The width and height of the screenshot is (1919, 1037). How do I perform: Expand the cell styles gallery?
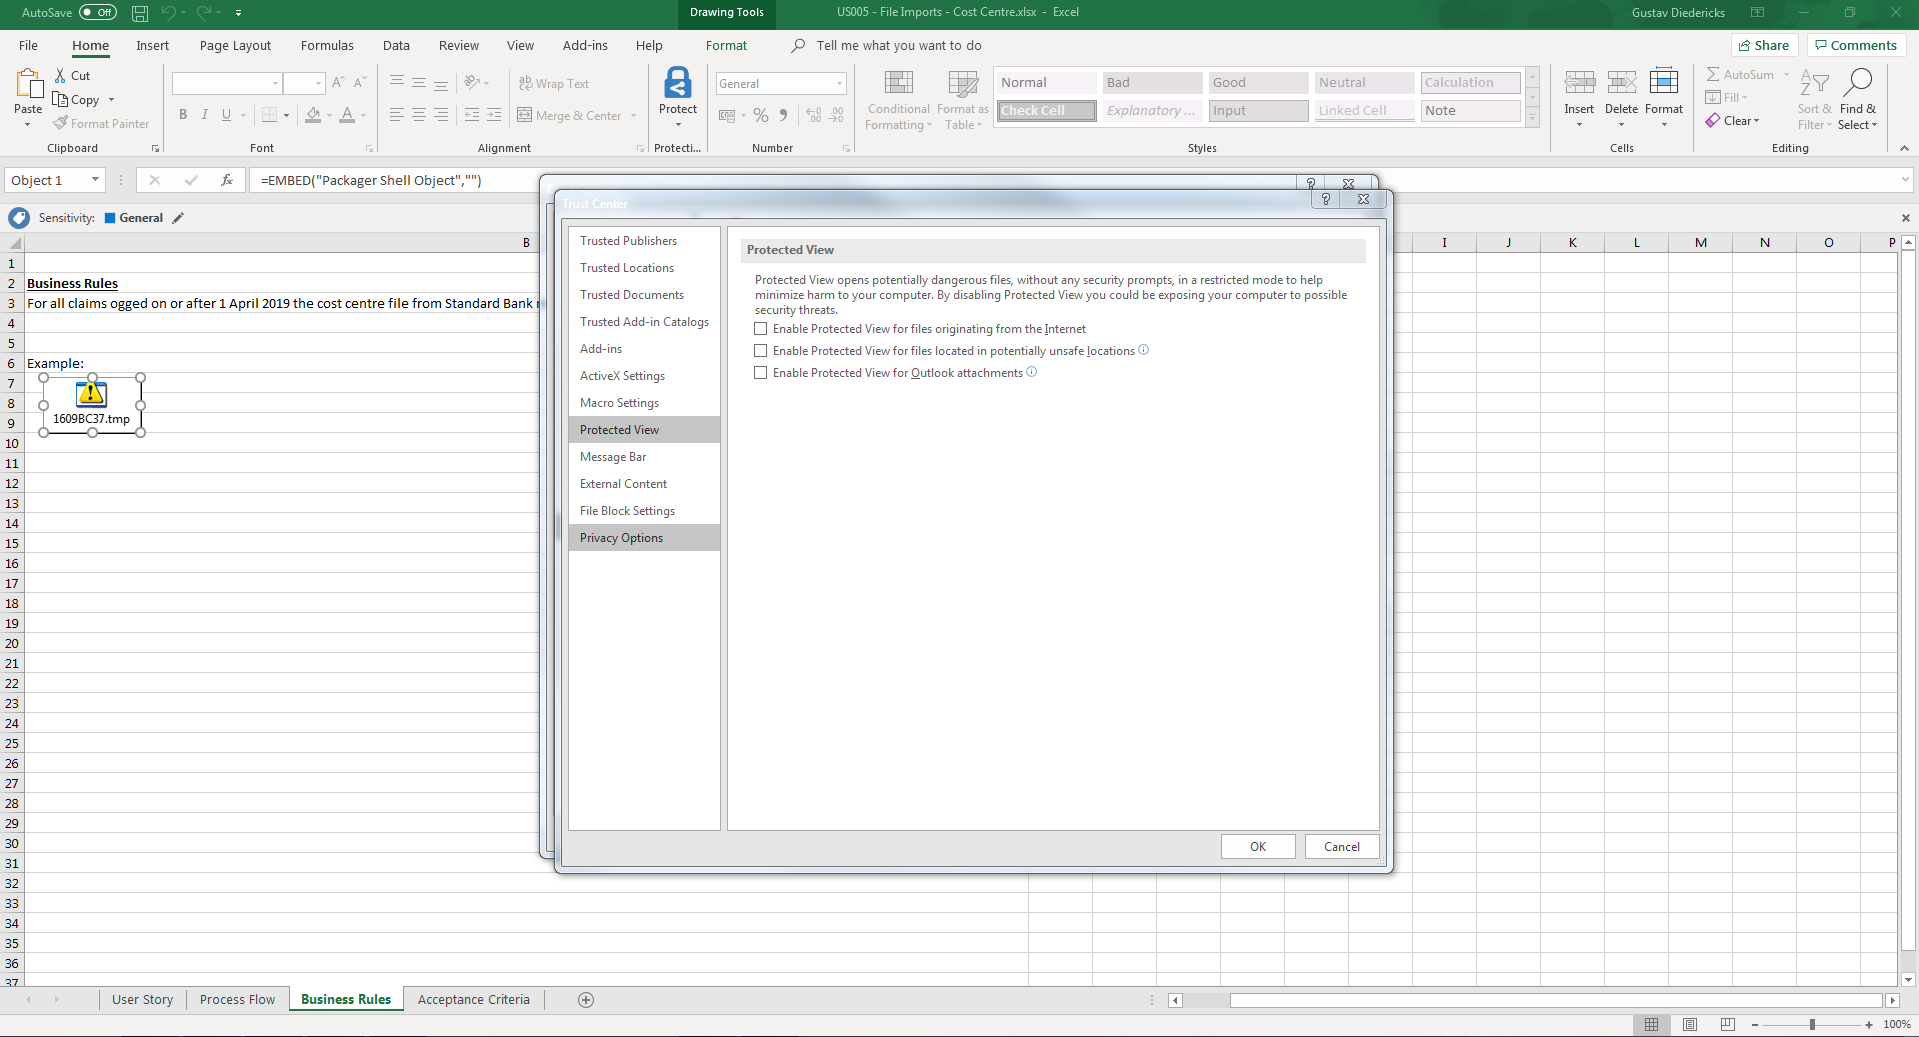click(x=1532, y=117)
